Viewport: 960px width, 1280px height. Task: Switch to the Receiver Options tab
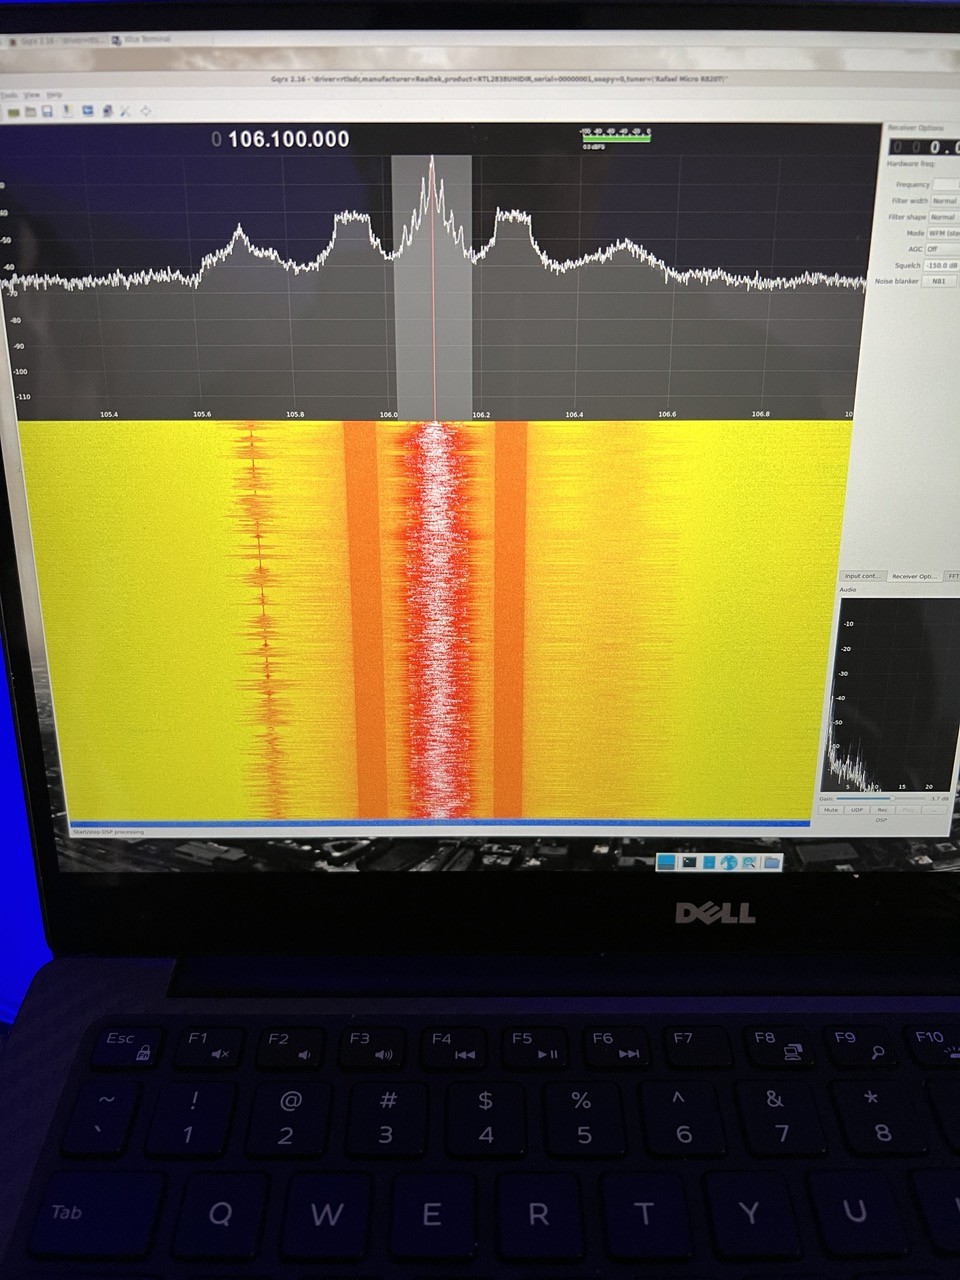pos(914,576)
